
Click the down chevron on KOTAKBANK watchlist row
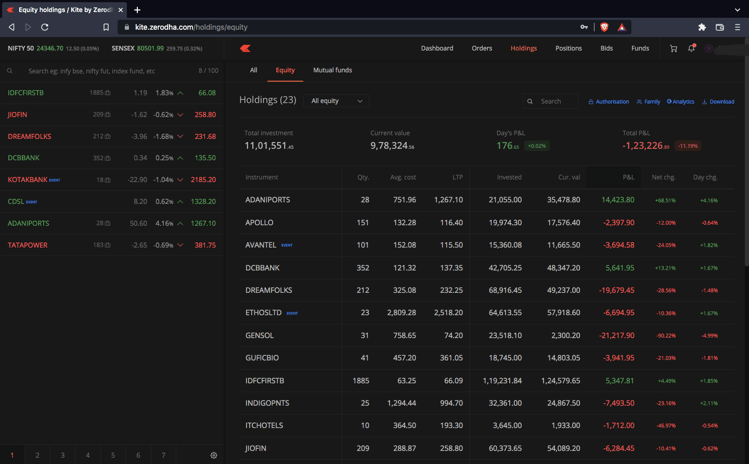180,180
